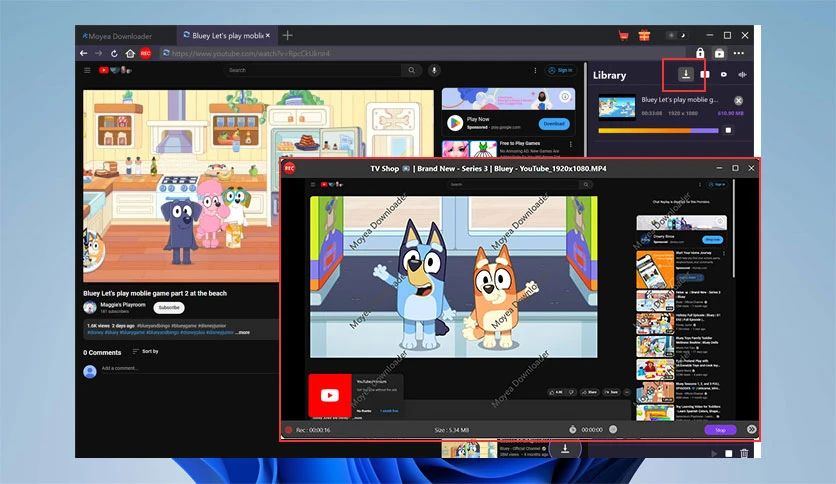The width and height of the screenshot is (836, 484).
Task: Show recorded videos in Library
Action: [x=724, y=75]
